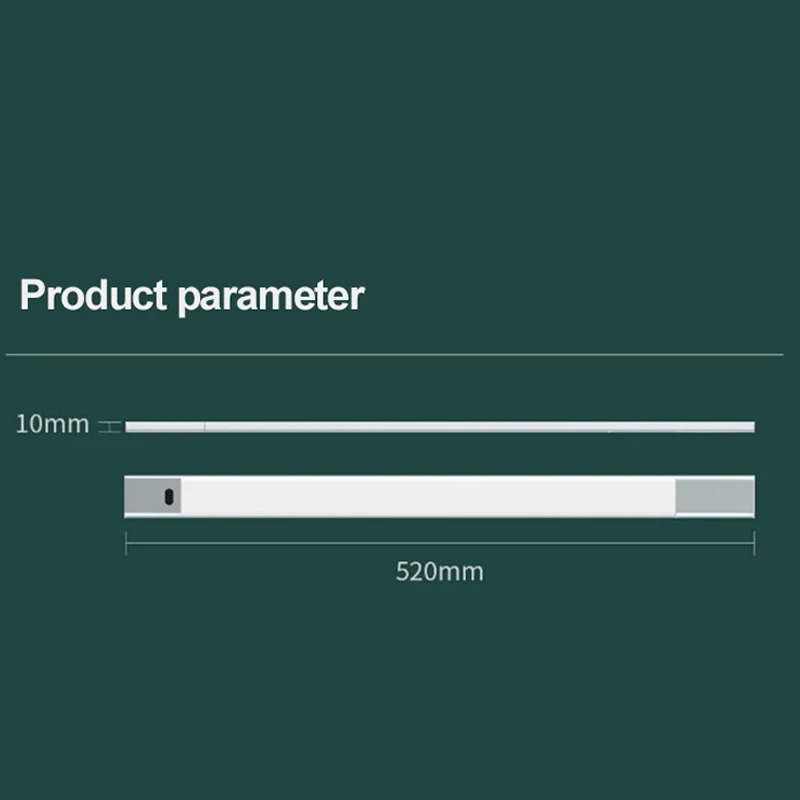This screenshot has width=800, height=800.
Task: Click the seam near the left of the side-profile bar
Action: point(205,427)
